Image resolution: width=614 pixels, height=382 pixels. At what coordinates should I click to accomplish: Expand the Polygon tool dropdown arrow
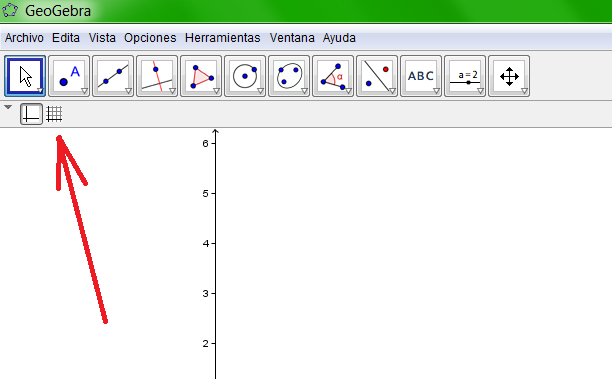coord(216,91)
